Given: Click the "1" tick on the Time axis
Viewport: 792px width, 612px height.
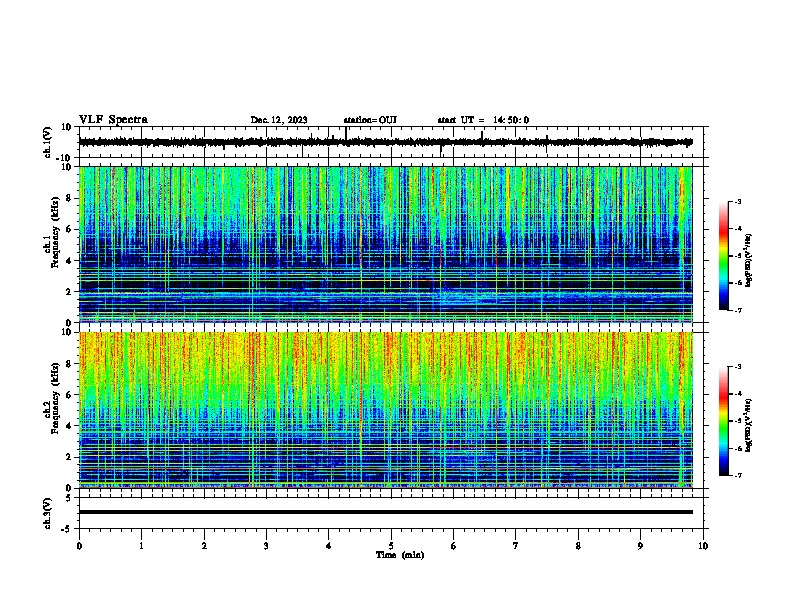Looking at the screenshot, I should [x=141, y=546].
